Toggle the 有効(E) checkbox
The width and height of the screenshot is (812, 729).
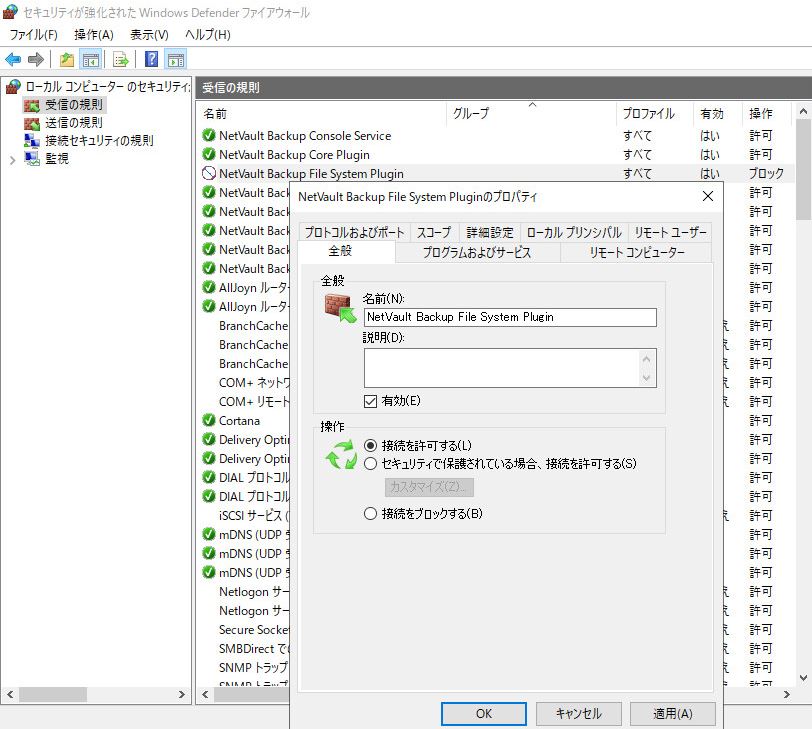(370, 401)
